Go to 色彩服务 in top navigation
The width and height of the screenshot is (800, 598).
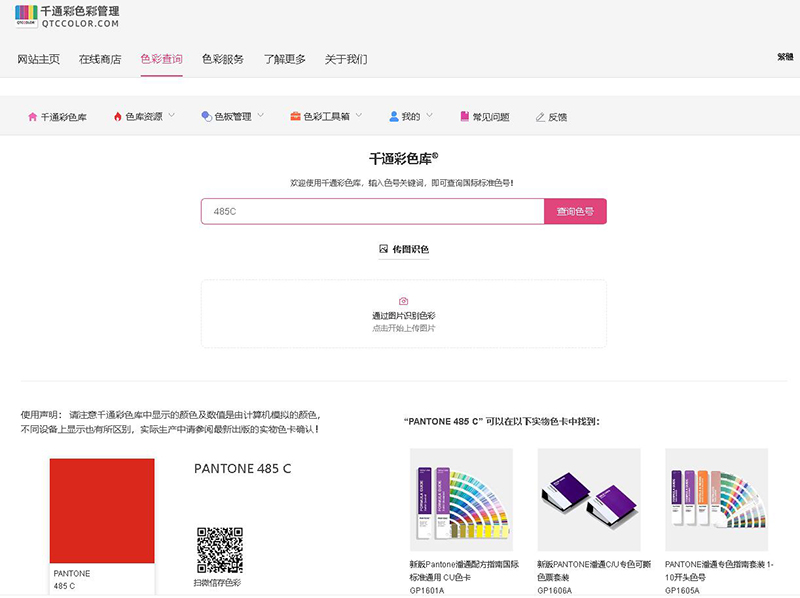click(x=222, y=59)
